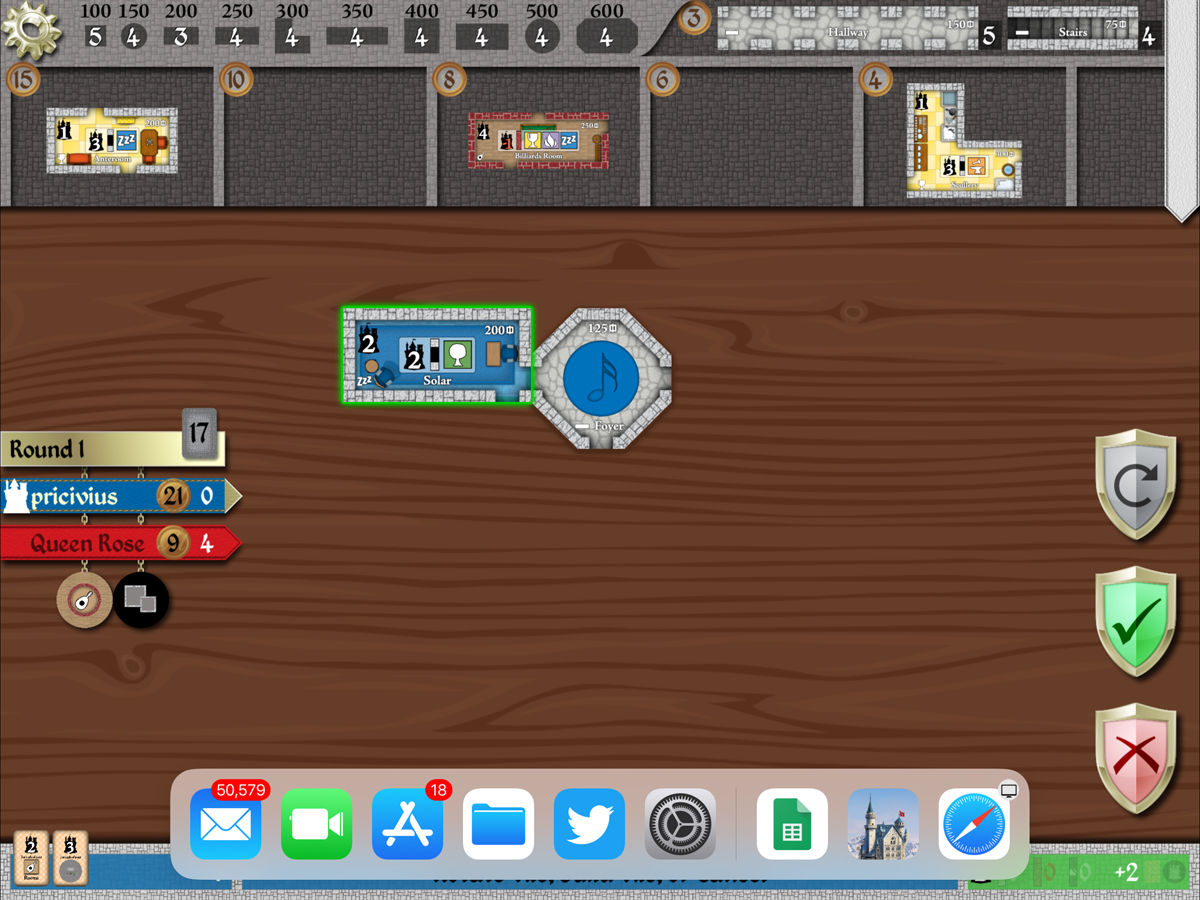Image resolution: width=1200 pixels, height=900 pixels.
Task: Select the 600 size room stack
Action: tap(605, 37)
